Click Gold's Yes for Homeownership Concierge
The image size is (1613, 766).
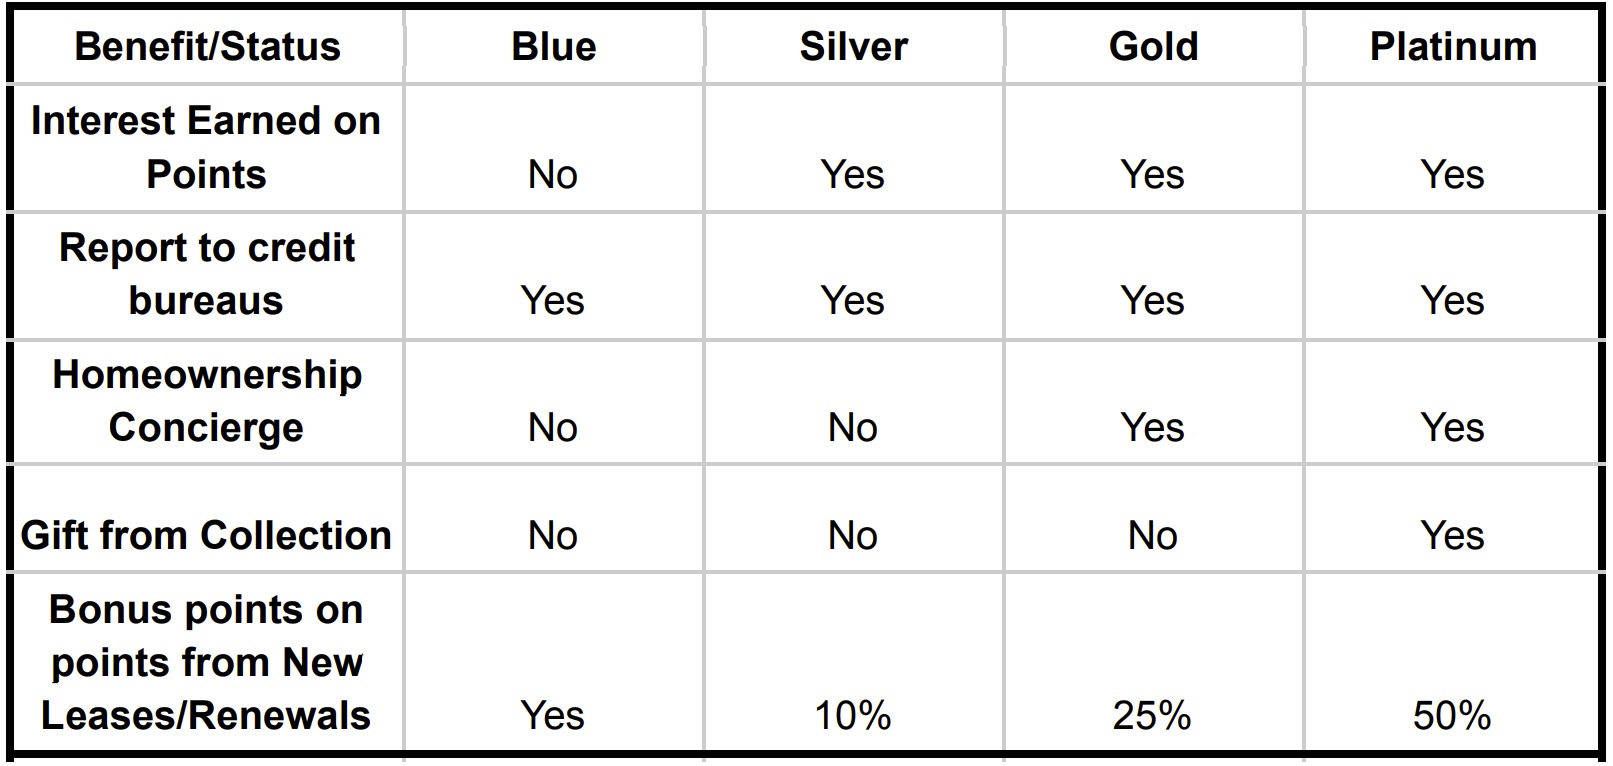coord(1152,428)
